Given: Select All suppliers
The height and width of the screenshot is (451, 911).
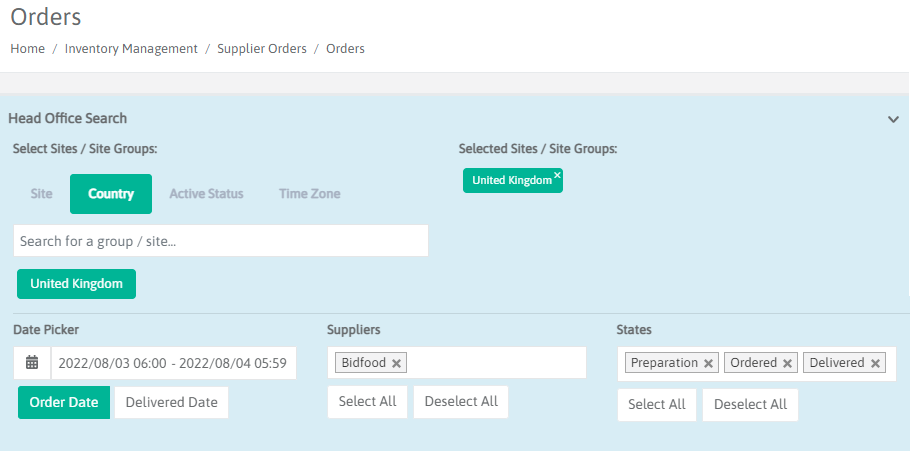Looking at the screenshot, I should 367,401.
